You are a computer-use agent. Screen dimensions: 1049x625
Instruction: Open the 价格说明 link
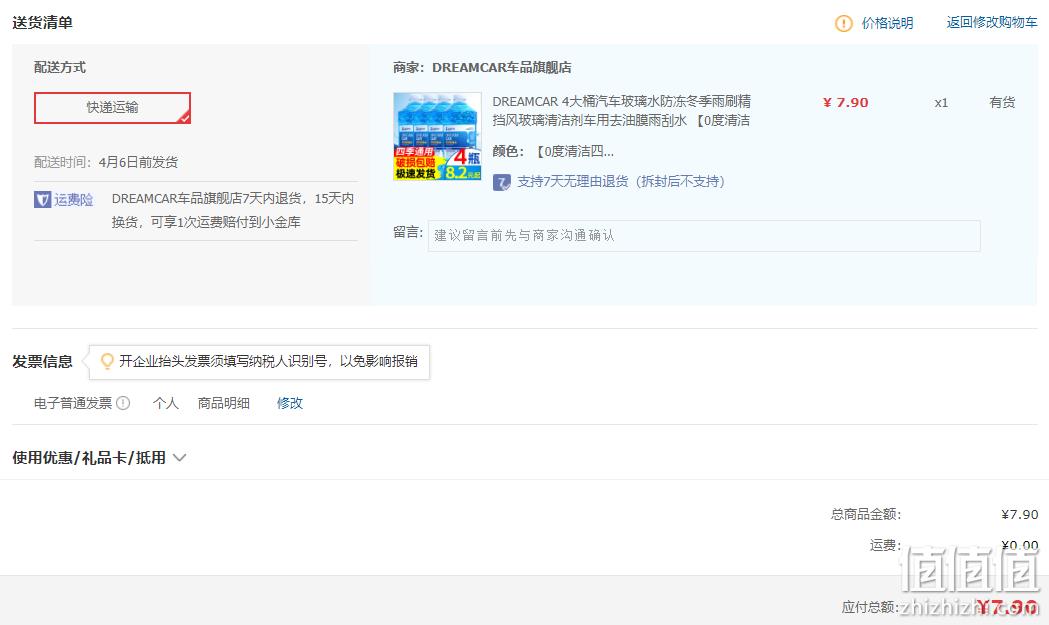tap(887, 23)
